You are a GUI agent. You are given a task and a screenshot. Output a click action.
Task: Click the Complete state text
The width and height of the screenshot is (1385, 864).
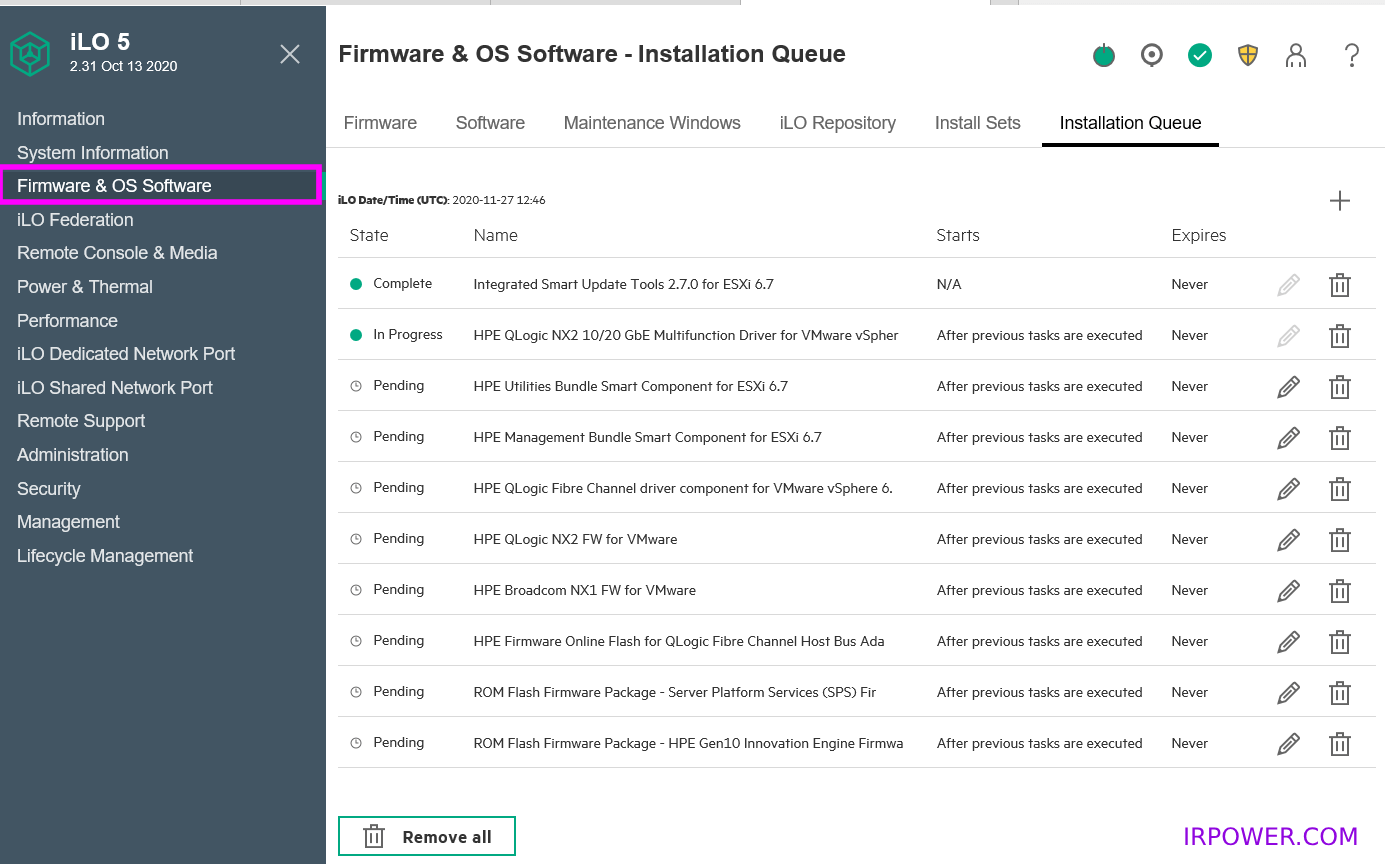click(x=403, y=284)
